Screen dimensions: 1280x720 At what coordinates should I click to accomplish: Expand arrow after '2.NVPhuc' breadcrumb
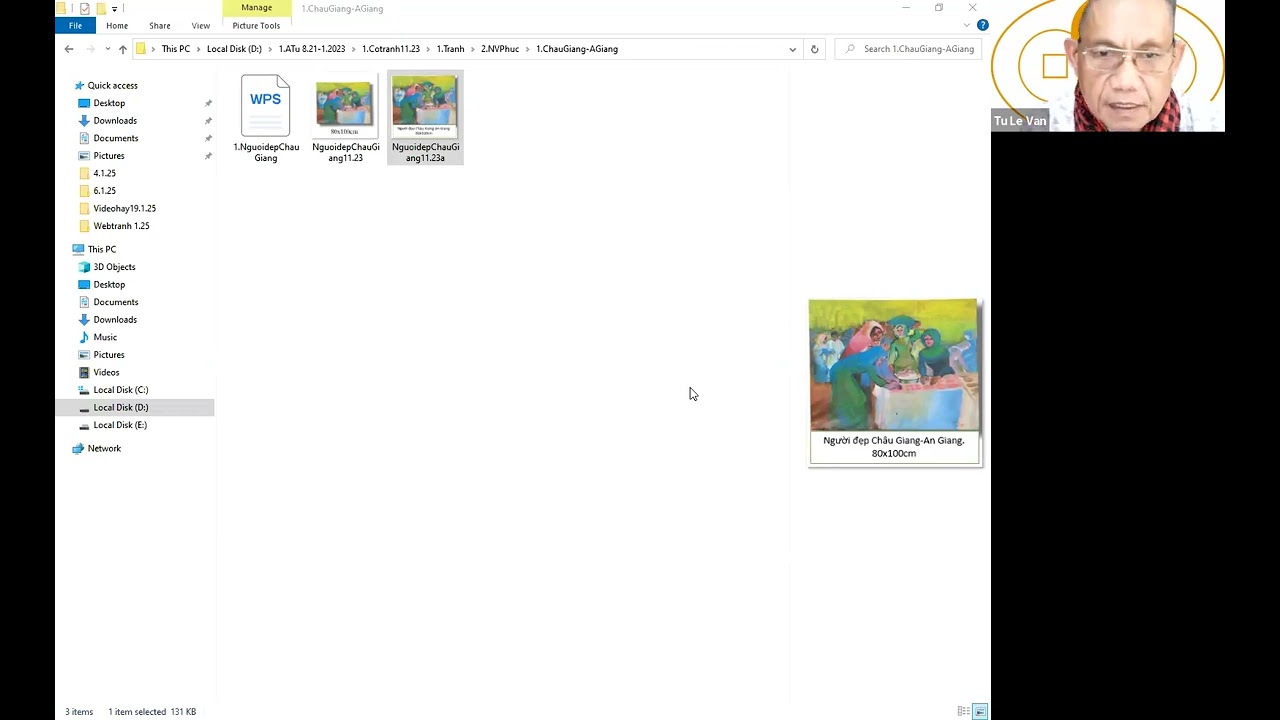click(x=528, y=49)
